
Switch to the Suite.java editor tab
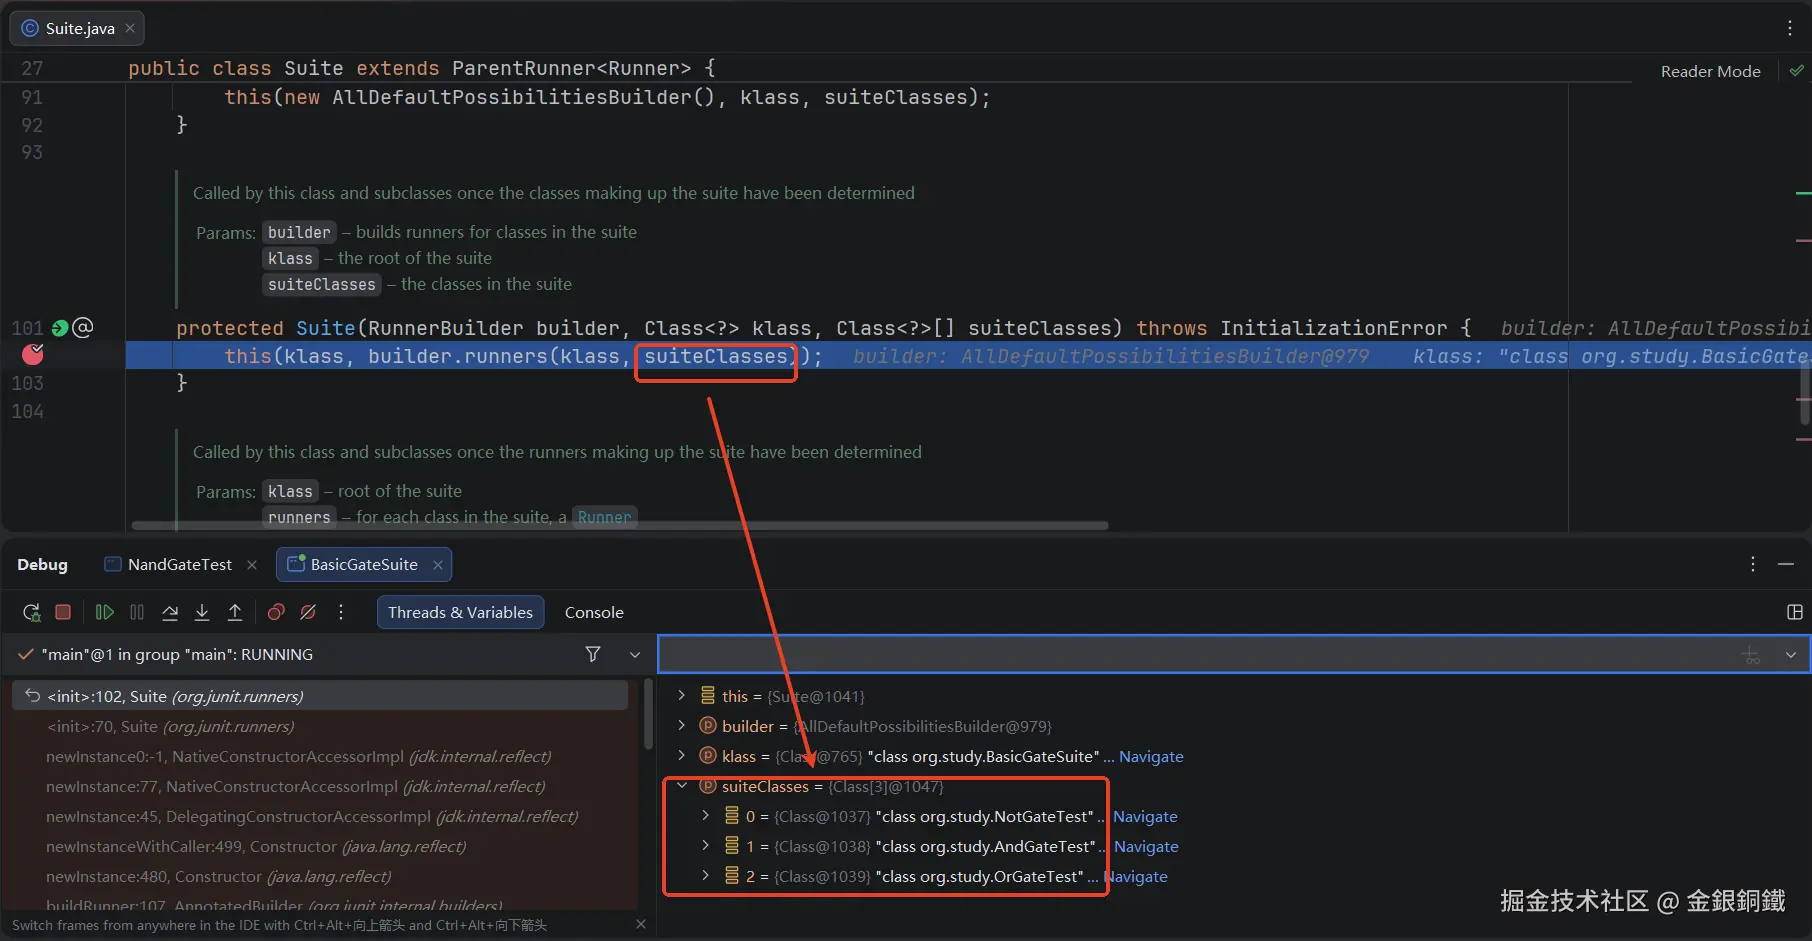click(78, 28)
